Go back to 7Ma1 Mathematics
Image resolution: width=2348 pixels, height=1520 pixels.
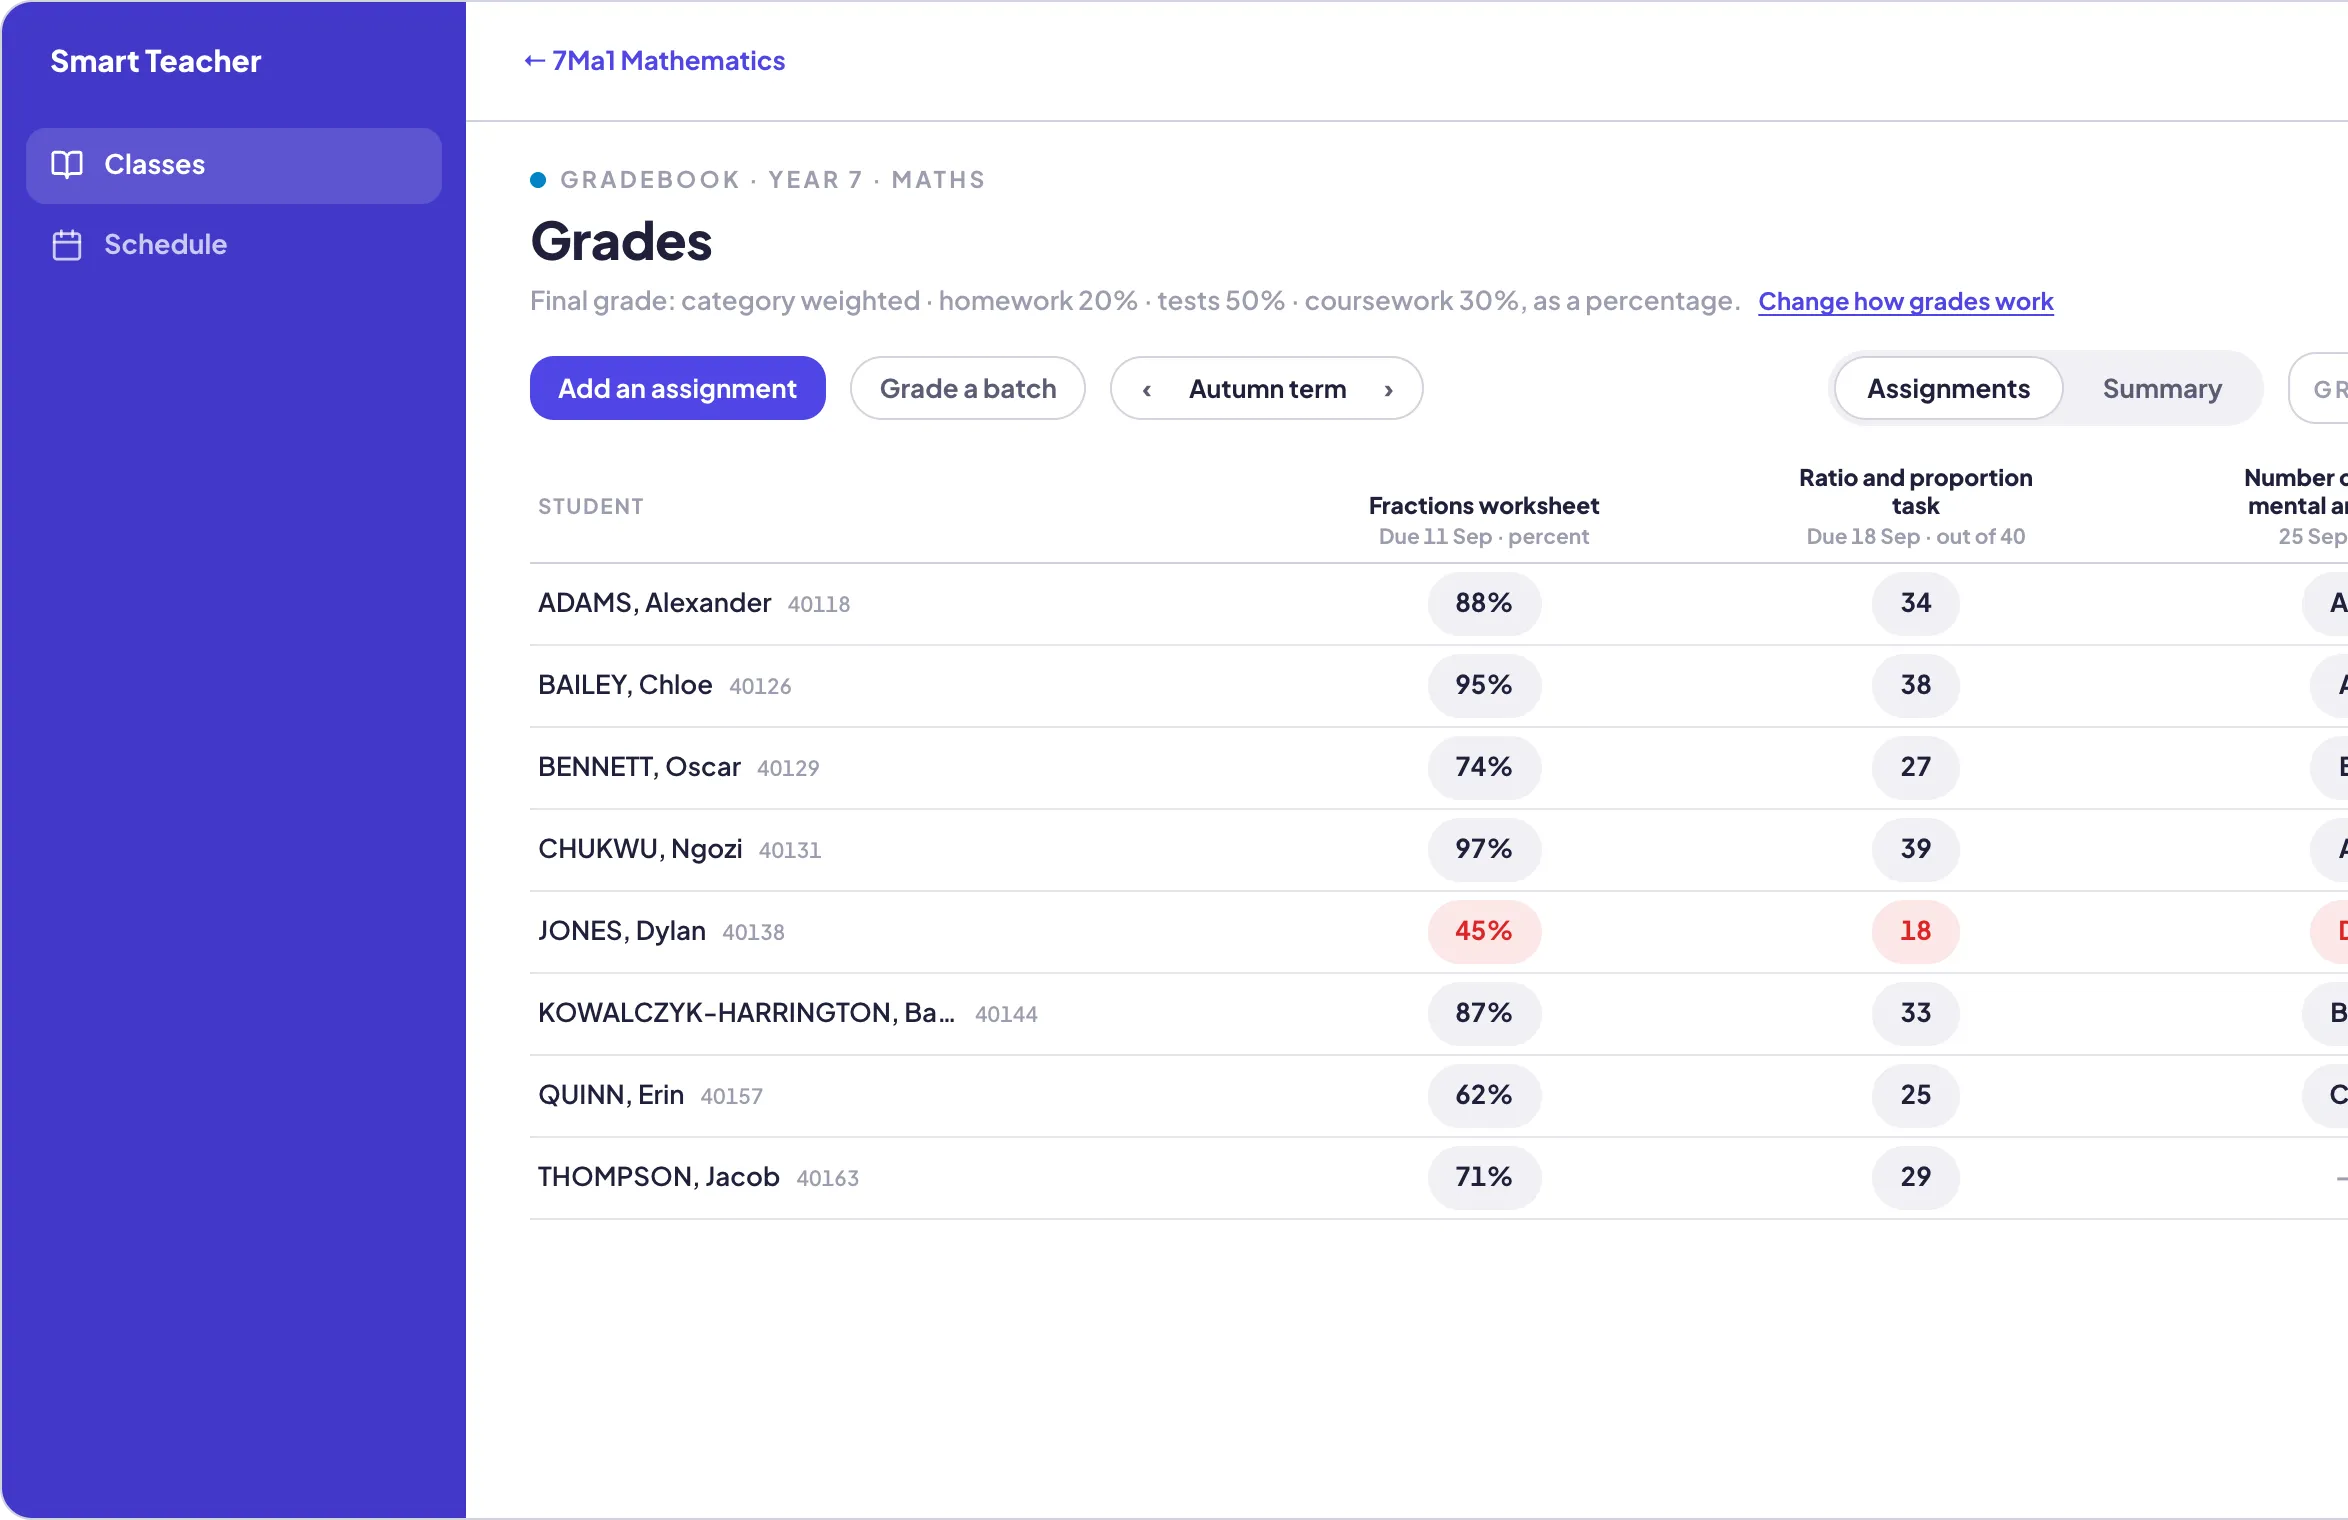(x=655, y=61)
